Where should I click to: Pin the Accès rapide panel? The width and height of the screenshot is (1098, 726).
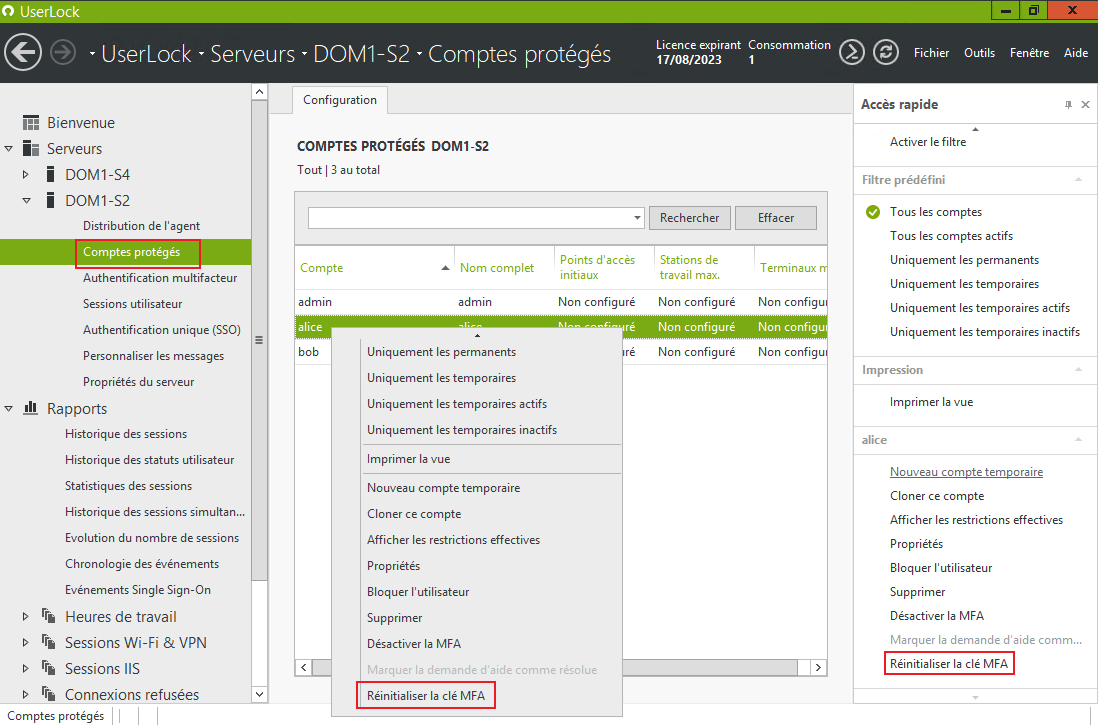pos(1068,104)
